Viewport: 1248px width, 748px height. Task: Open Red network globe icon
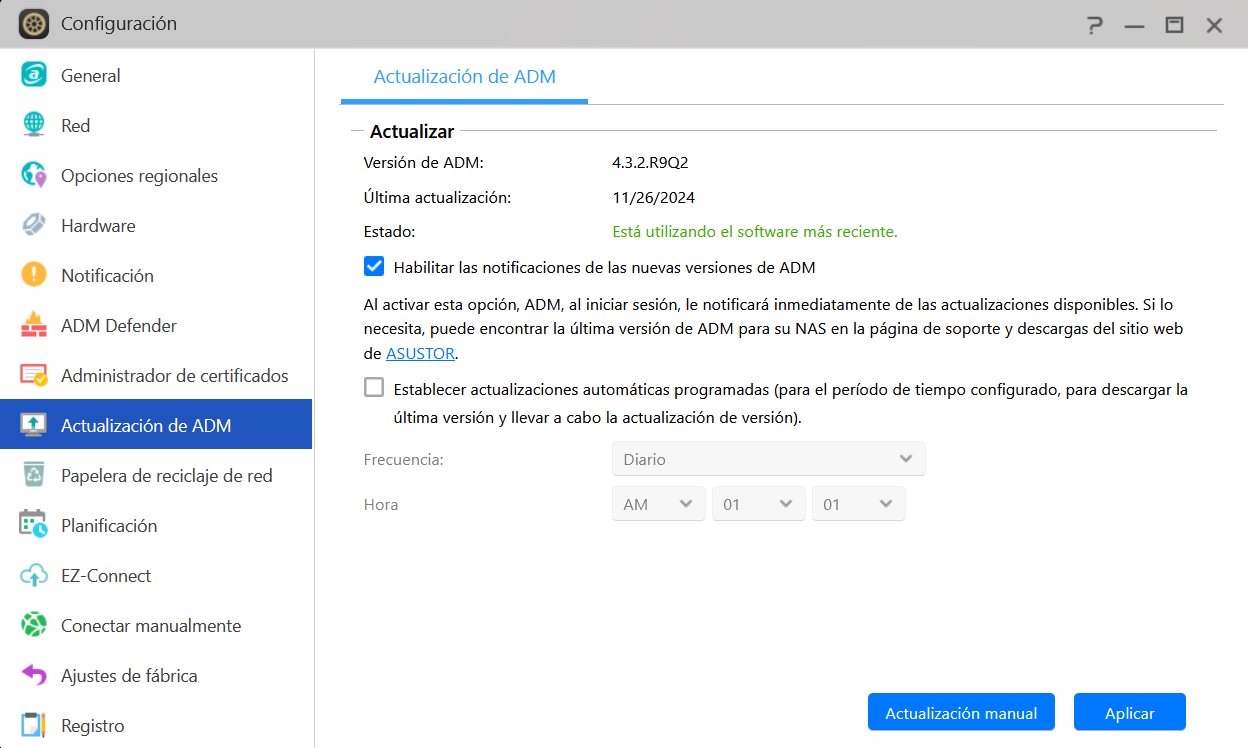pos(34,125)
